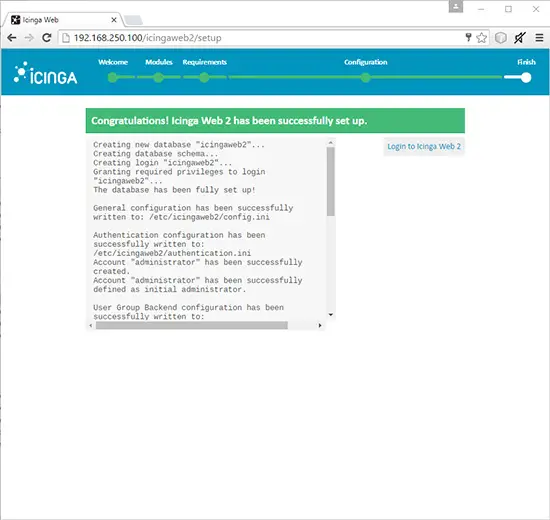Viewport: 550px width, 520px height.
Task: Click the Requirements step progress dot
Action: pyautogui.click(x=204, y=78)
